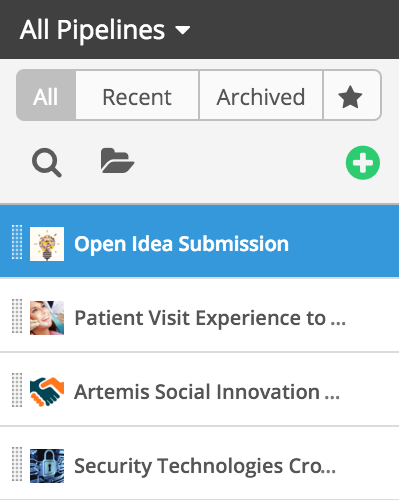Grab the Open Idea Submission drag handle

click(x=17, y=242)
